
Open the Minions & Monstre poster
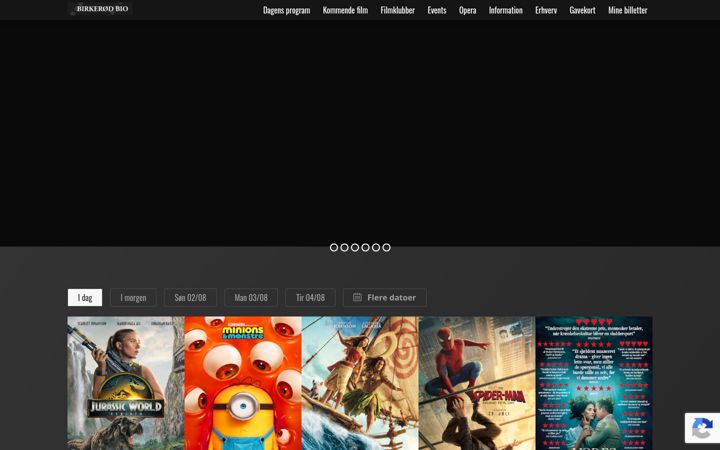(x=243, y=383)
